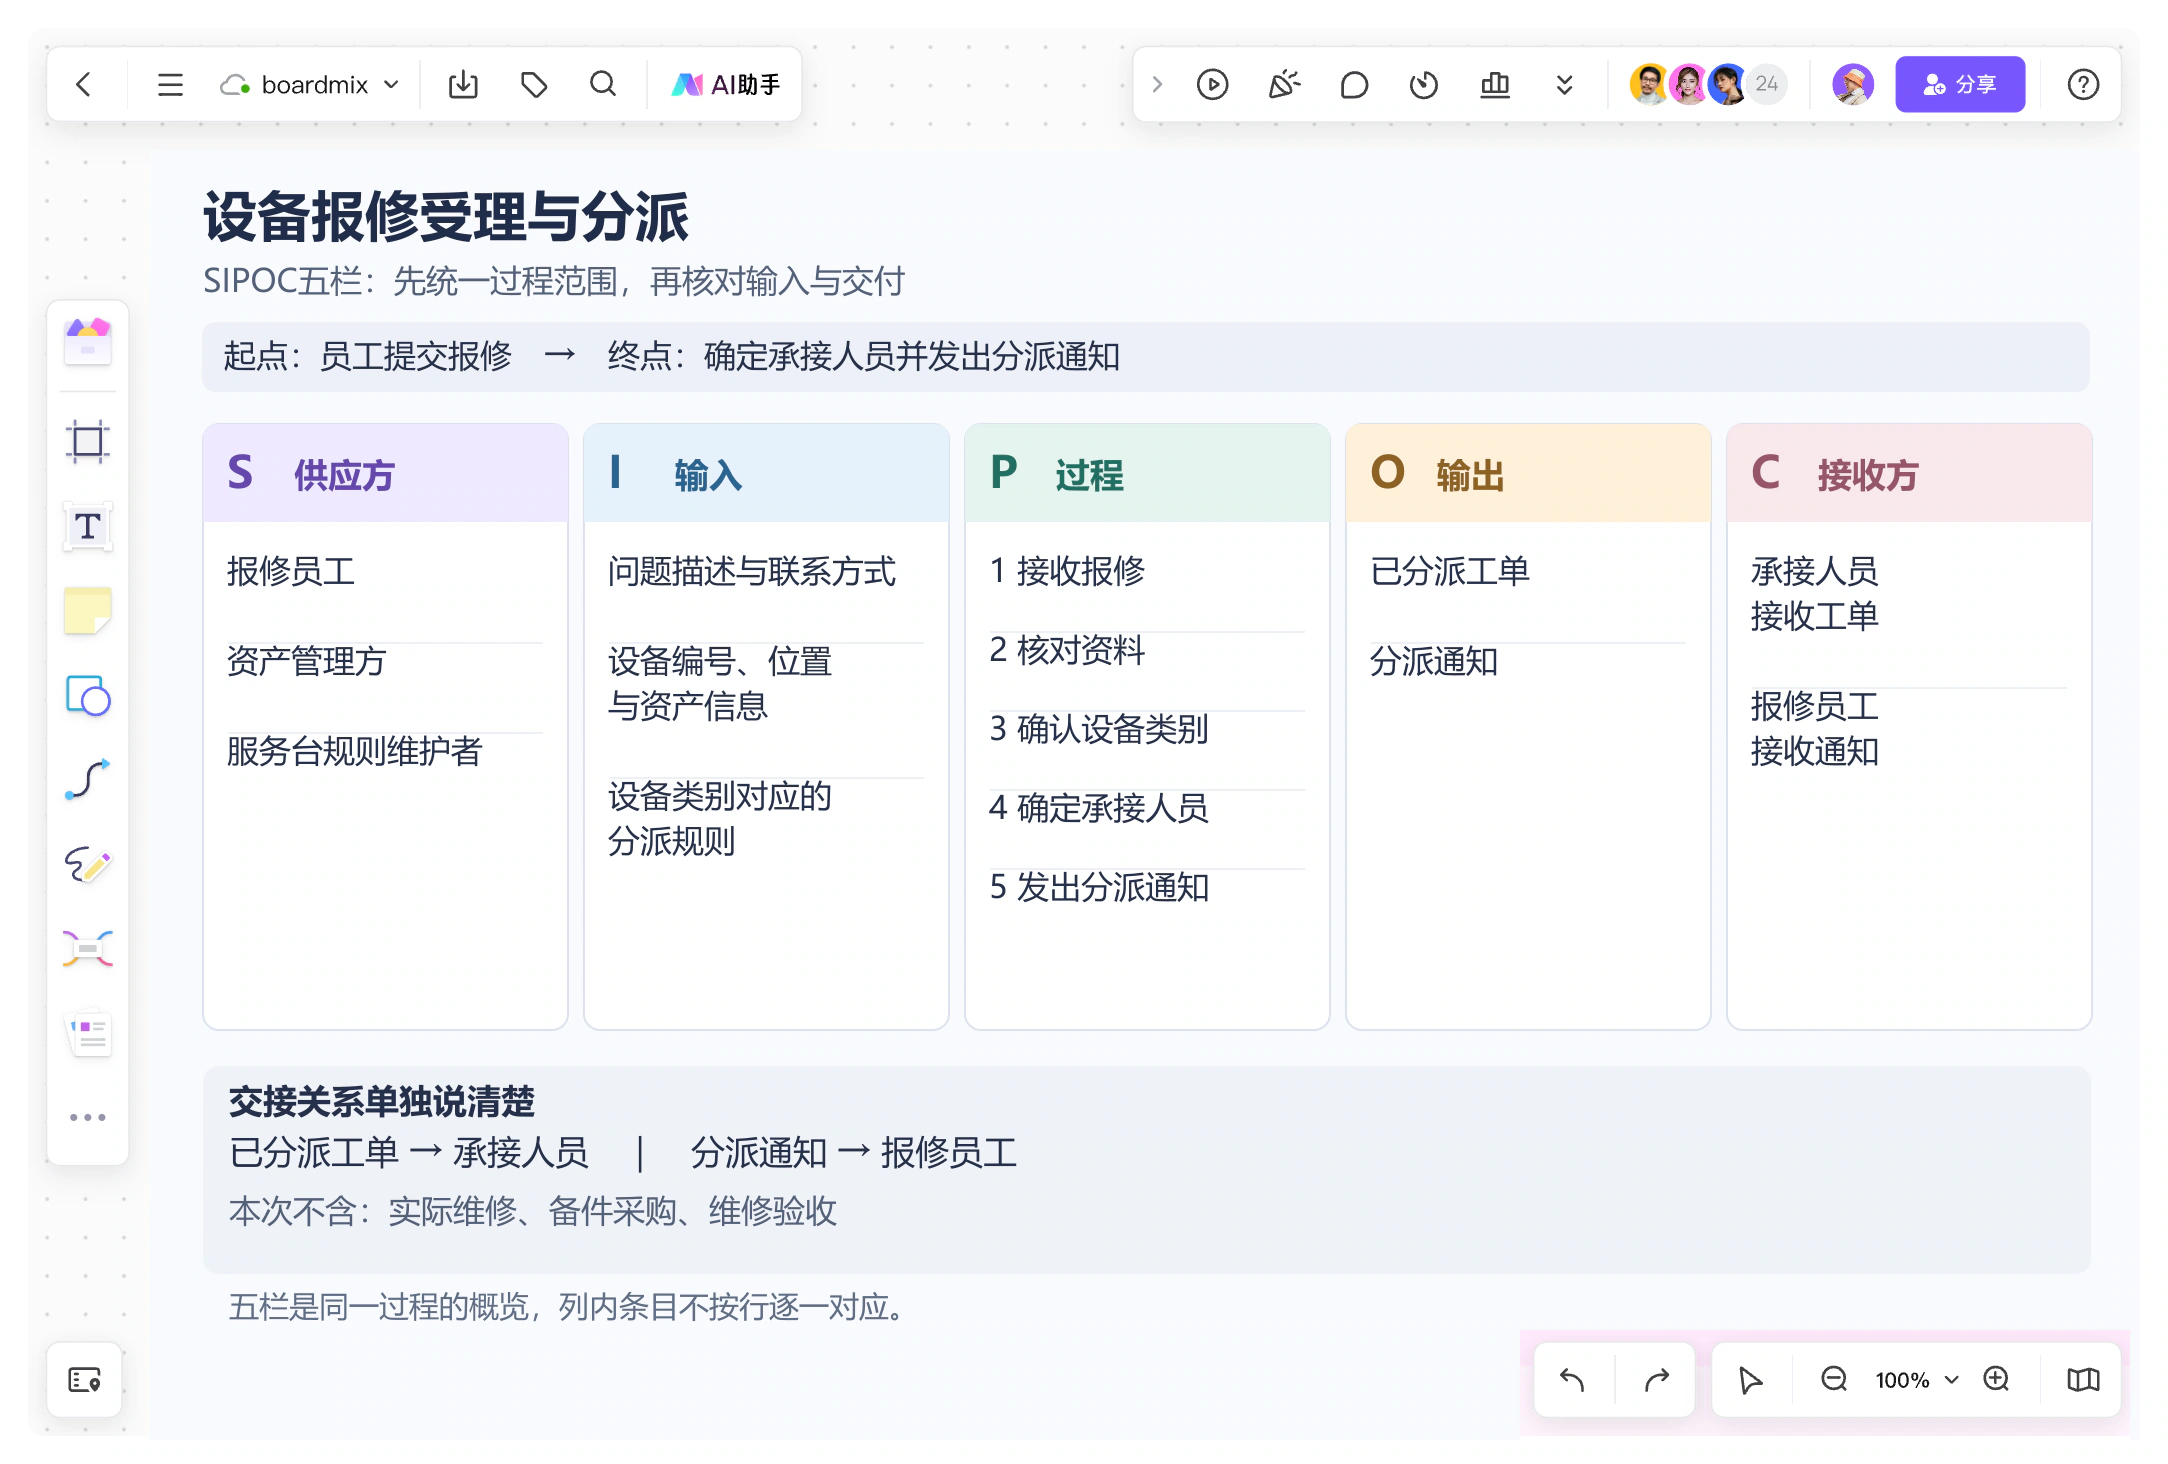Zoom out with minus magnifier
2168x1464 pixels.
click(1834, 1380)
